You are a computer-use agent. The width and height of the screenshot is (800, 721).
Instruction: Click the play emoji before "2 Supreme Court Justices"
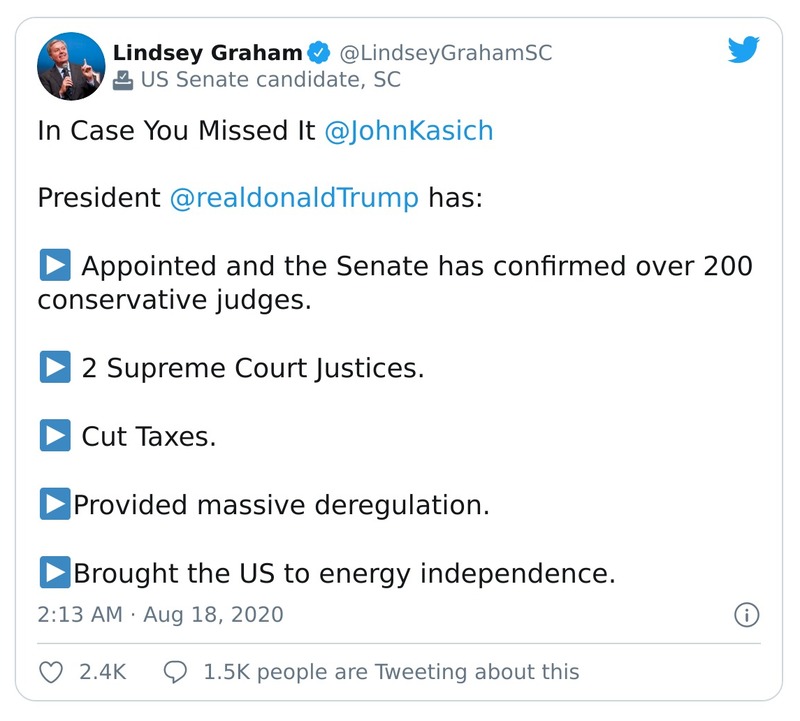point(54,368)
